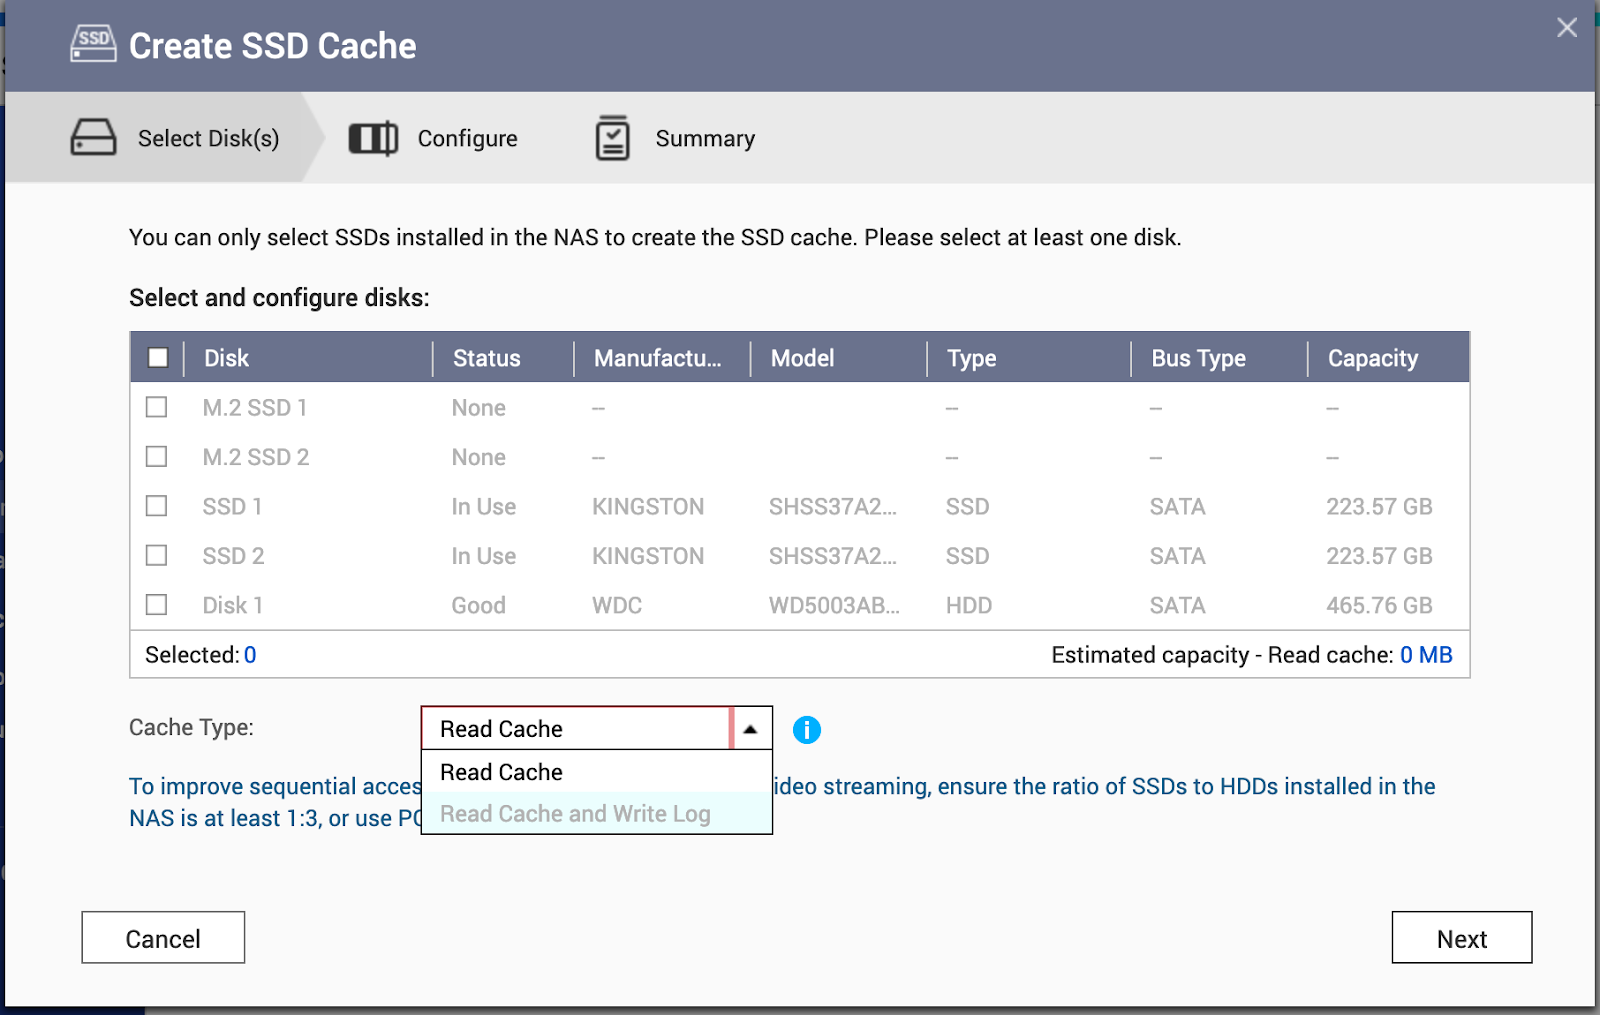Click the Summary clipboard icon

(x=612, y=138)
